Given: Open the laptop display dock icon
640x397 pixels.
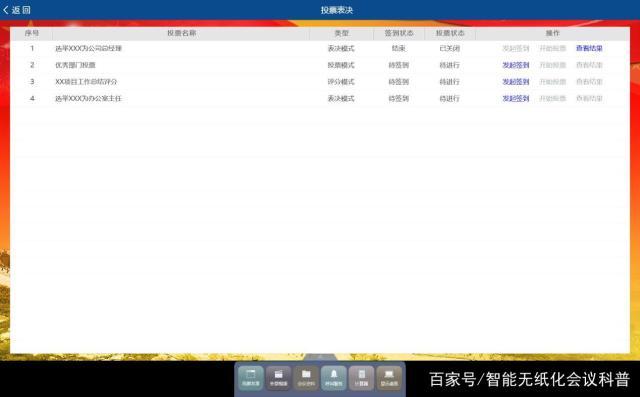Looking at the screenshot, I should 389,378.
